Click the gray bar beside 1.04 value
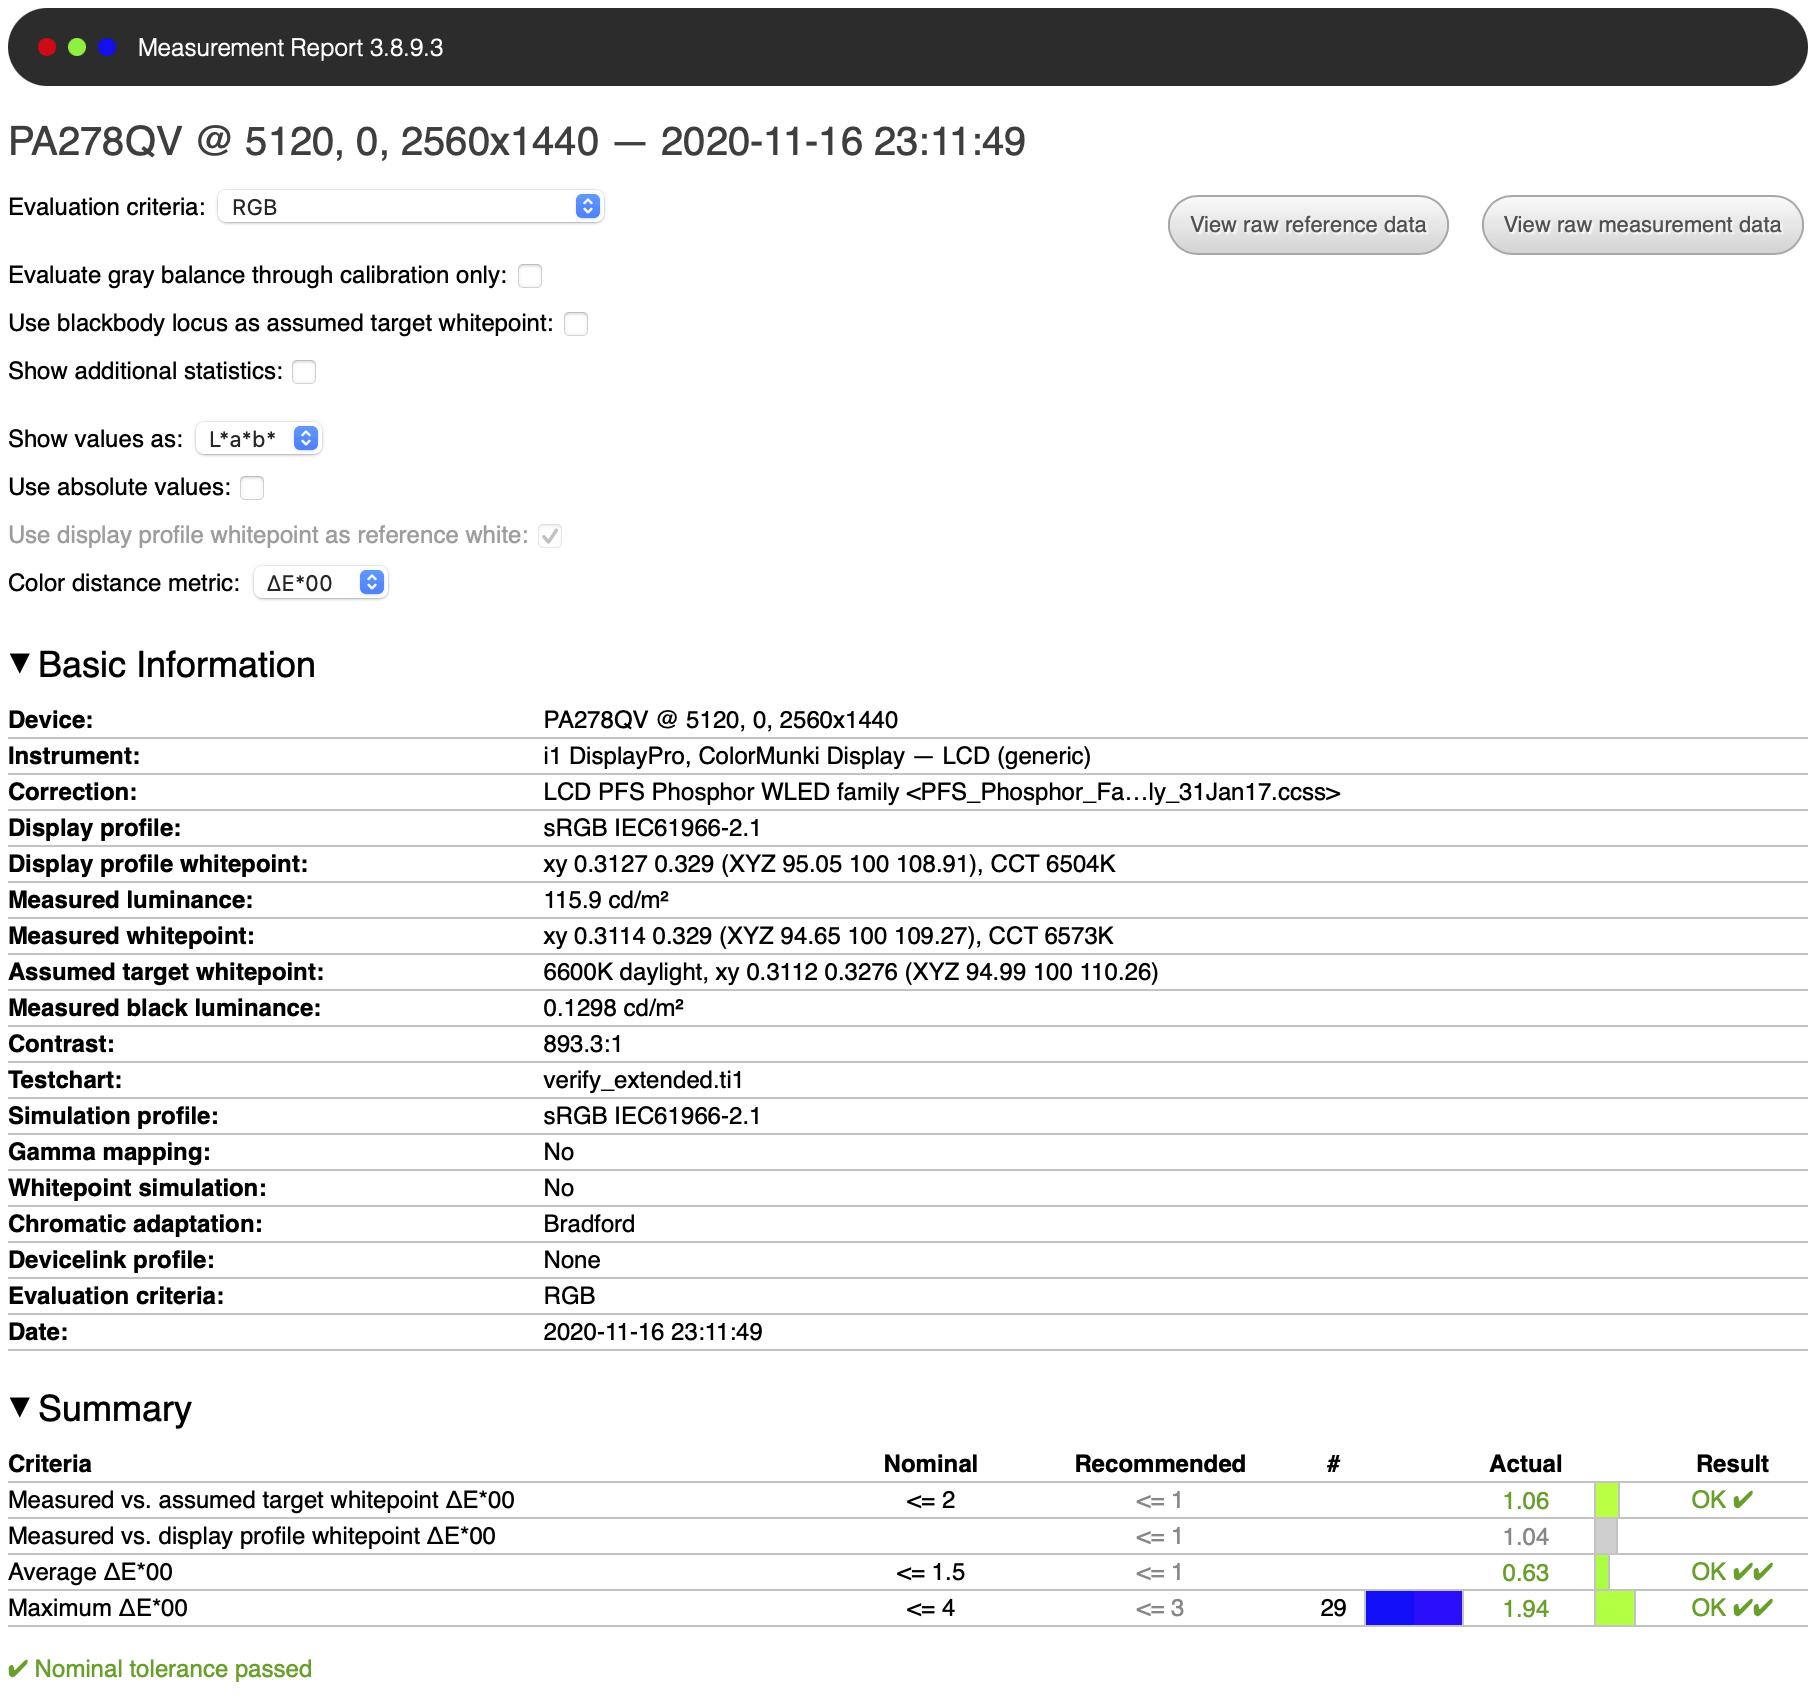This screenshot has width=1817, height=1697. tap(1605, 1536)
